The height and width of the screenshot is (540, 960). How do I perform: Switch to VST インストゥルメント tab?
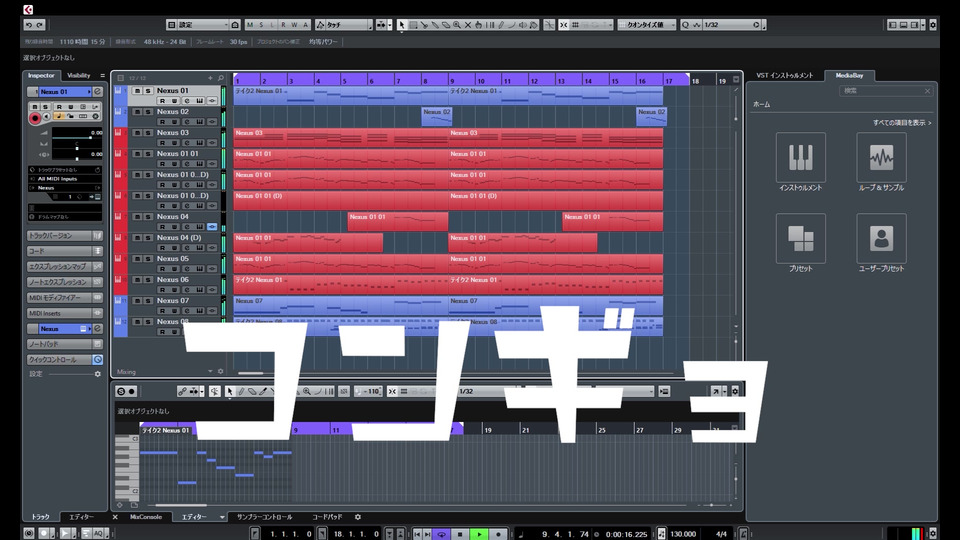point(784,75)
